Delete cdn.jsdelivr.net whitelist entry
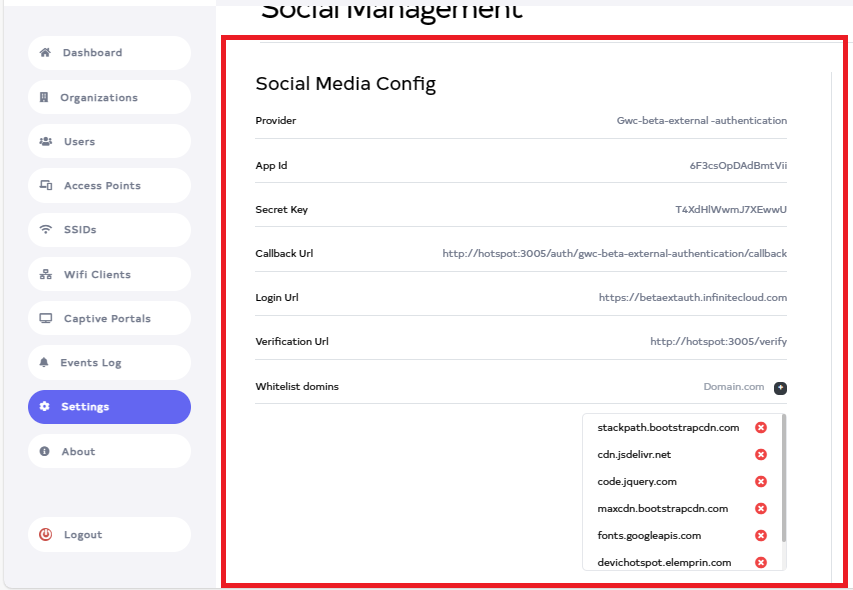 click(x=760, y=455)
